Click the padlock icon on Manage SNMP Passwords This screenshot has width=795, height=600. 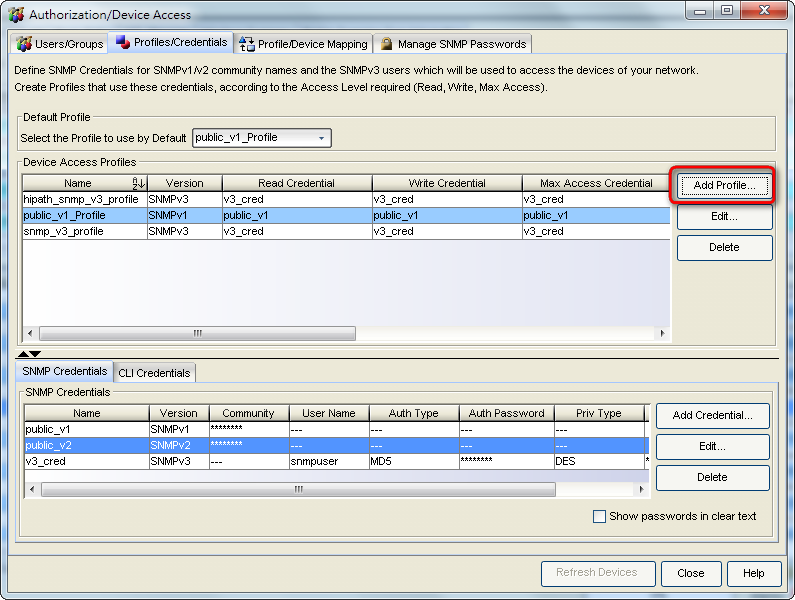pos(386,44)
